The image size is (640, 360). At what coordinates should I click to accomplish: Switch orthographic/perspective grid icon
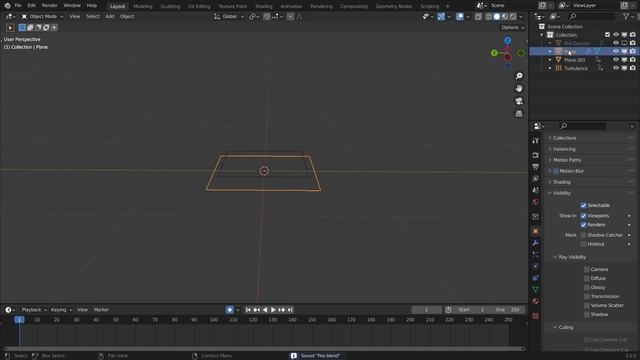(x=519, y=114)
